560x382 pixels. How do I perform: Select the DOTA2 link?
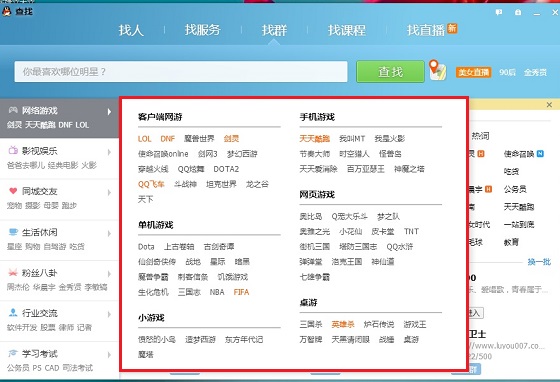226,169
